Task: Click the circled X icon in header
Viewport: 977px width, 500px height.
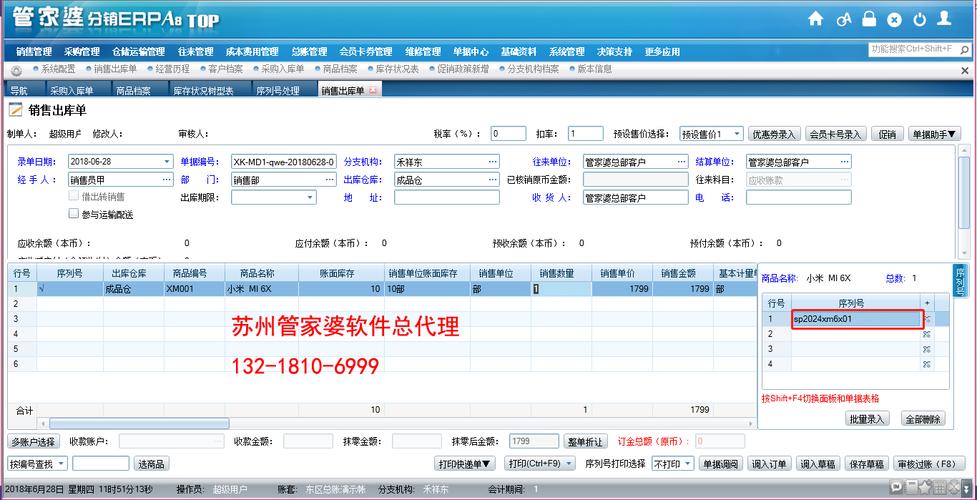Action: [x=894, y=20]
